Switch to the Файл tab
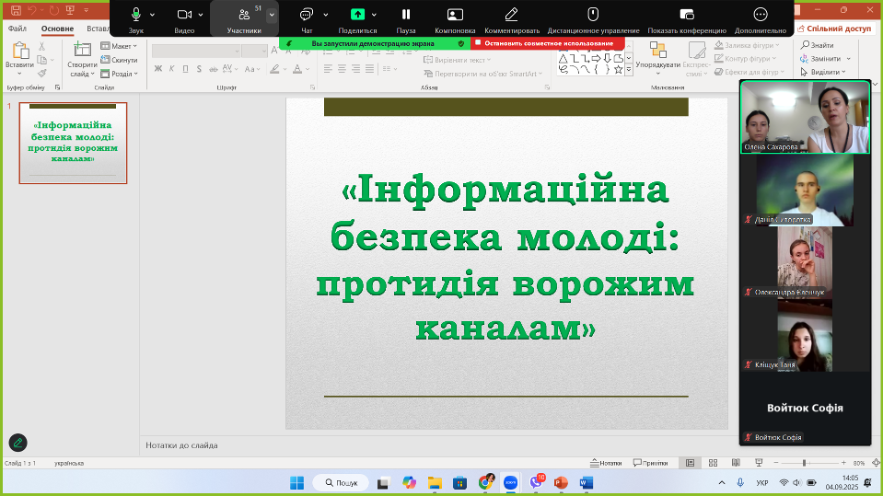Viewport: 884px width, 496px height. (x=17, y=29)
